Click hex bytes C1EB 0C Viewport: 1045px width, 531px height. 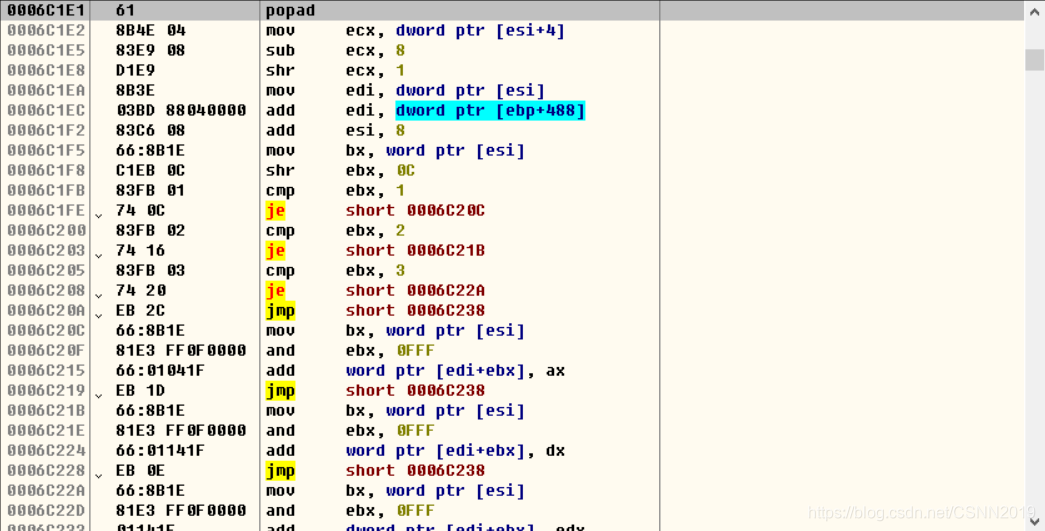click(151, 171)
